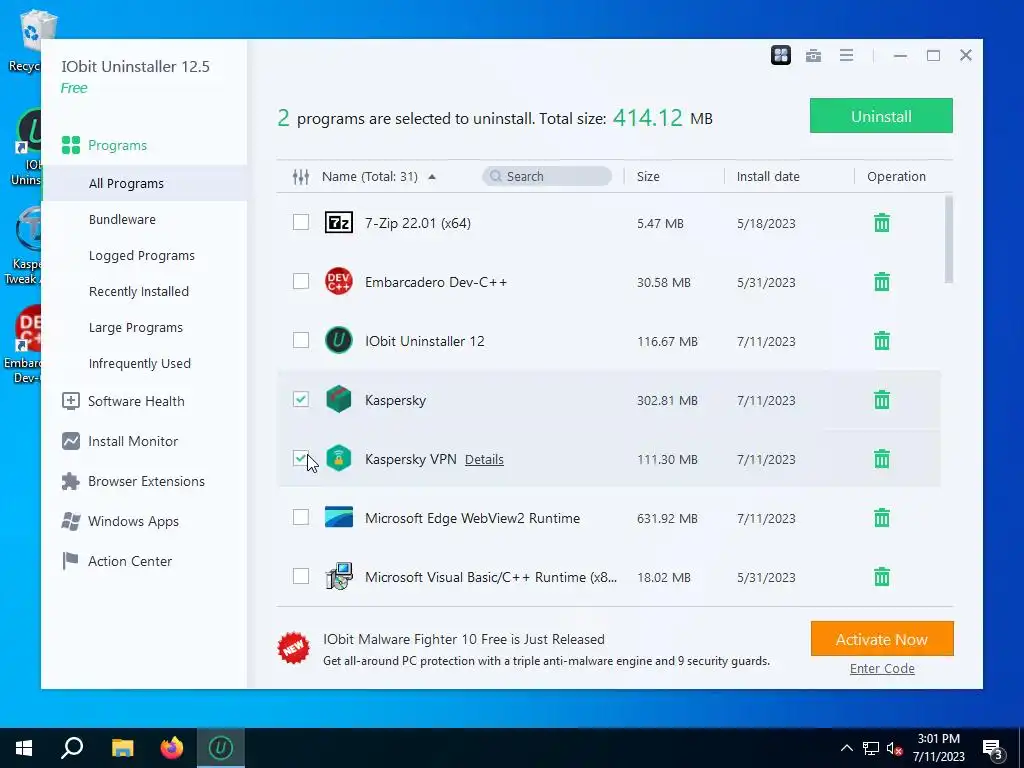Open the filter settings sliders icon
1024x768 pixels.
[300, 176]
